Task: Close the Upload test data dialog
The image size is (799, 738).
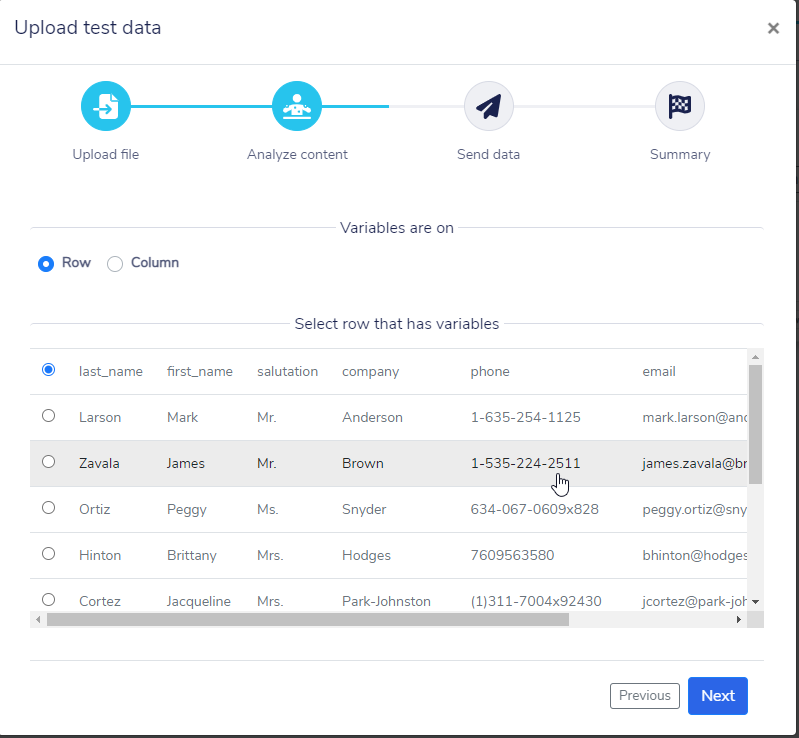Action: click(773, 28)
